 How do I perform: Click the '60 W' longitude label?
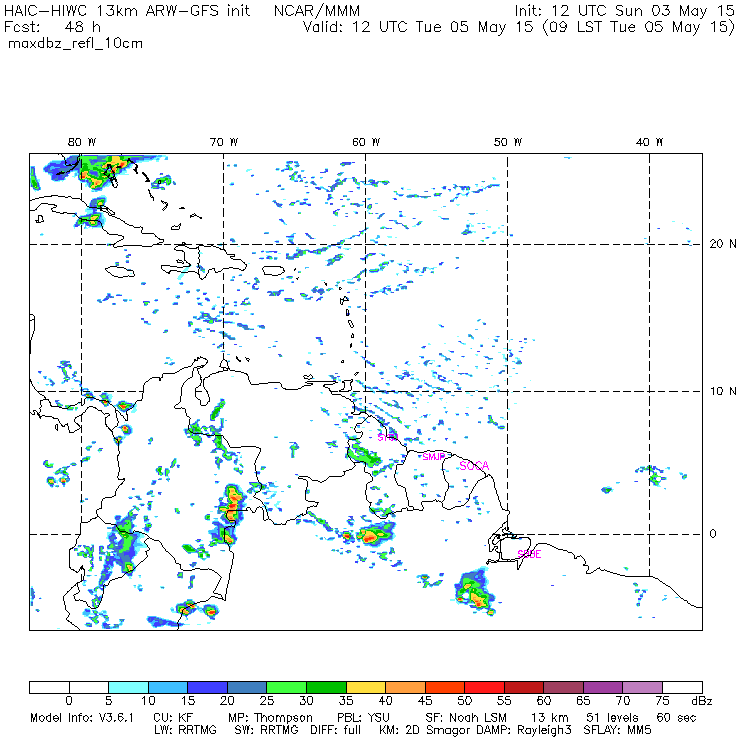pyautogui.click(x=366, y=142)
